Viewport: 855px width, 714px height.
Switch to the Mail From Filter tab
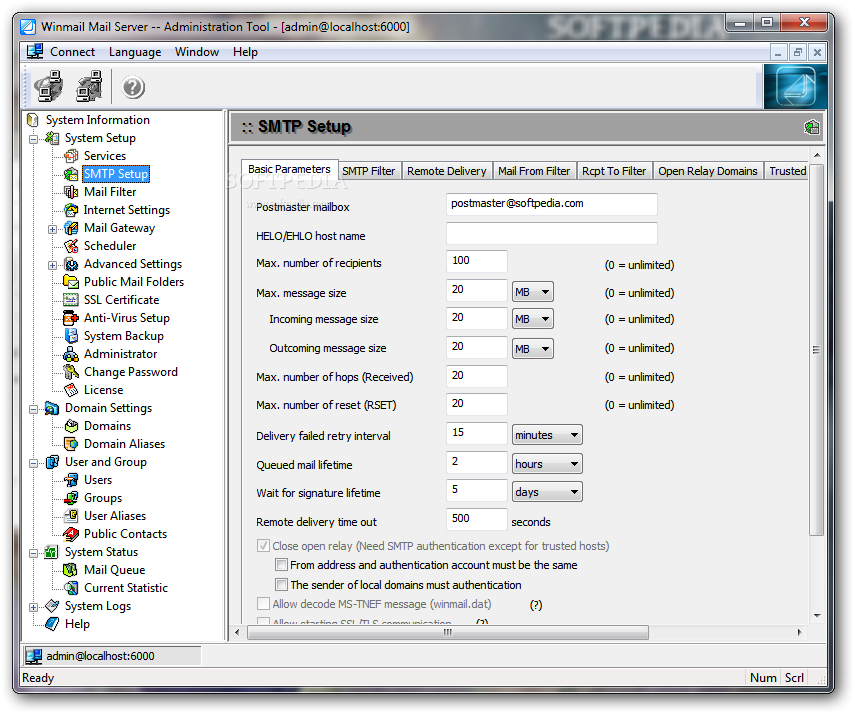click(x=534, y=171)
